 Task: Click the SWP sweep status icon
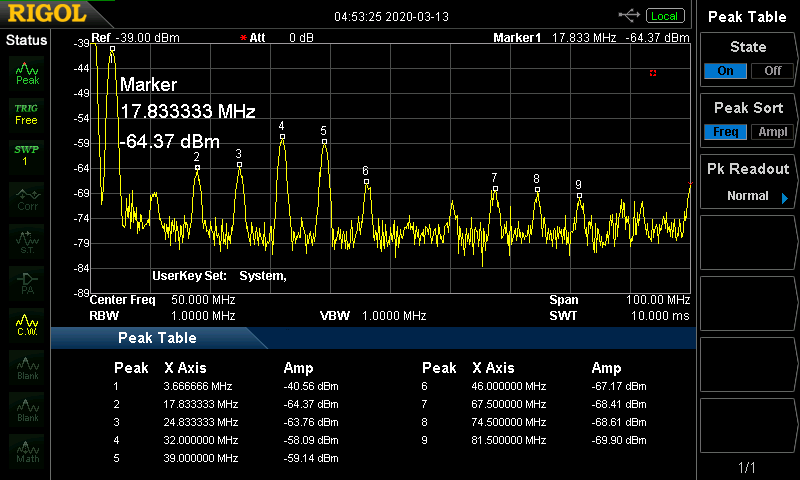click(x=26, y=156)
